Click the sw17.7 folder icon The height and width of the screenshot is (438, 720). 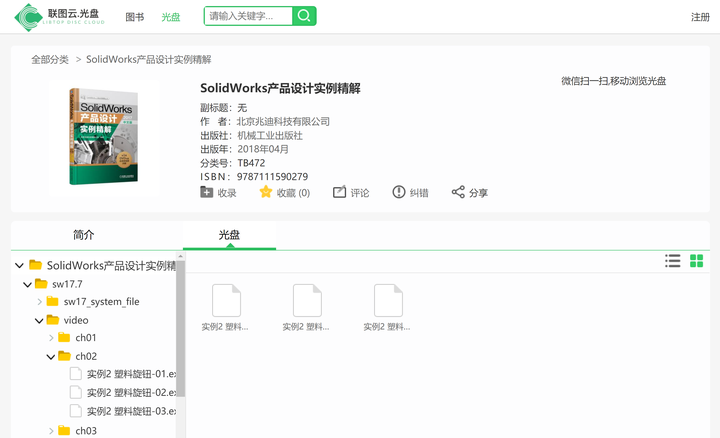pyautogui.click(x=41, y=284)
